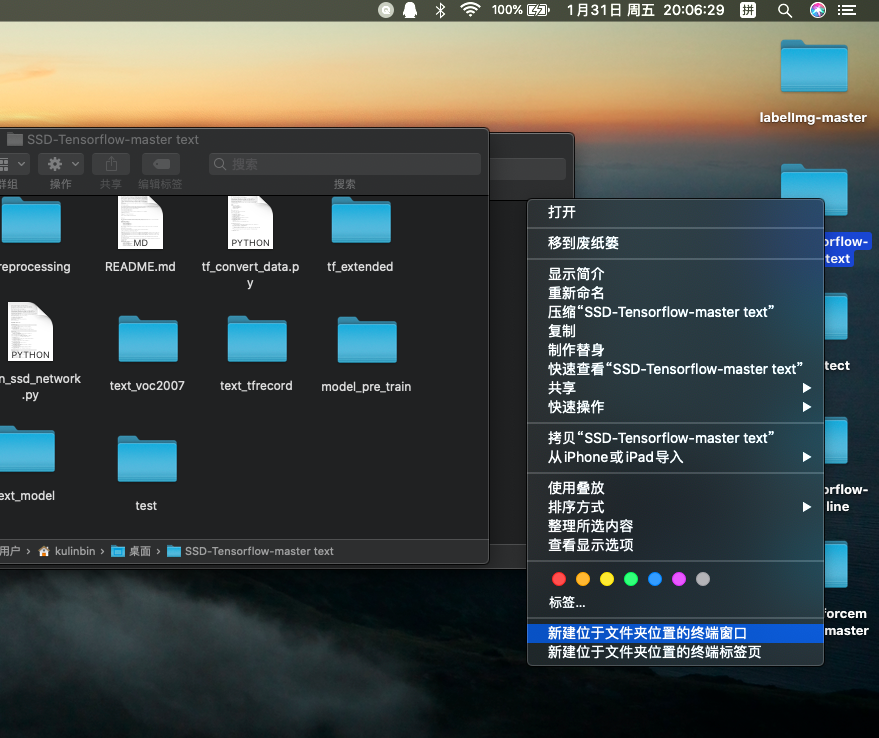Screen dimensions: 879x738
Task: Open the README.md file
Action: point(140,222)
